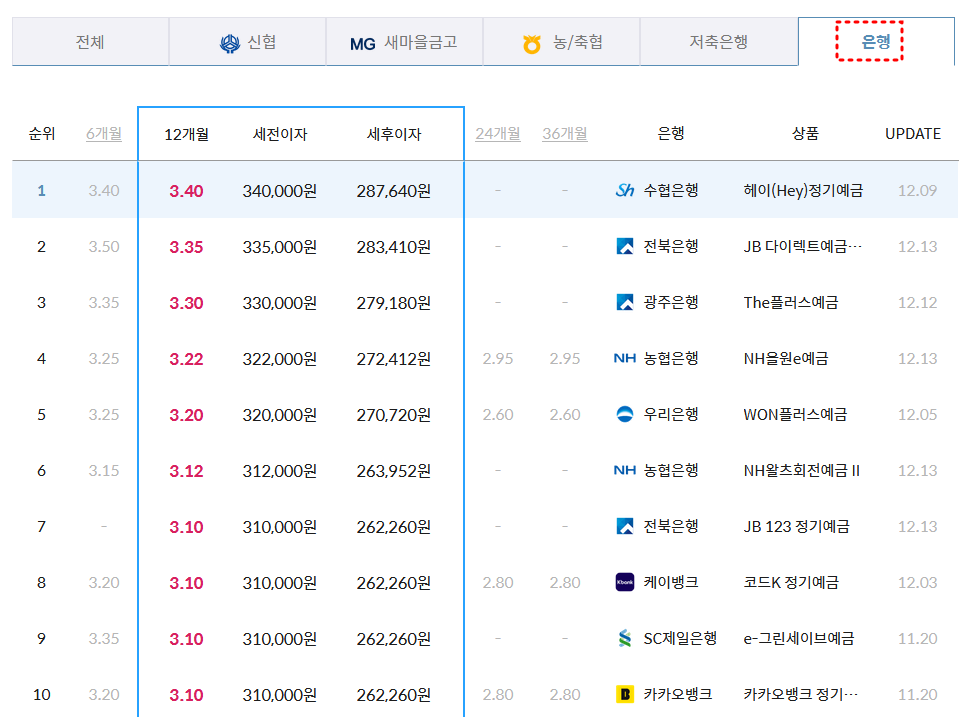Viewport: 972px width, 717px height.
Task: Open the The플러스예금 product
Action: 791,302
